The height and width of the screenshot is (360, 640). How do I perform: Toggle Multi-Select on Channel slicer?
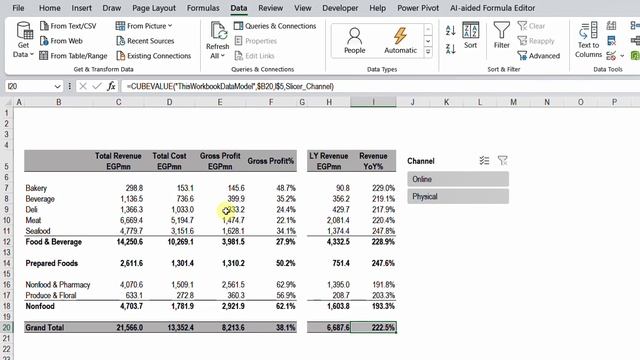[x=484, y=161]
